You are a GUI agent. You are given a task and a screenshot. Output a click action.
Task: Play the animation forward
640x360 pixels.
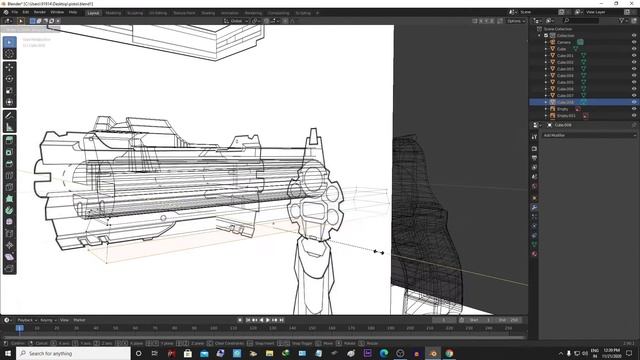pos(268,320)
